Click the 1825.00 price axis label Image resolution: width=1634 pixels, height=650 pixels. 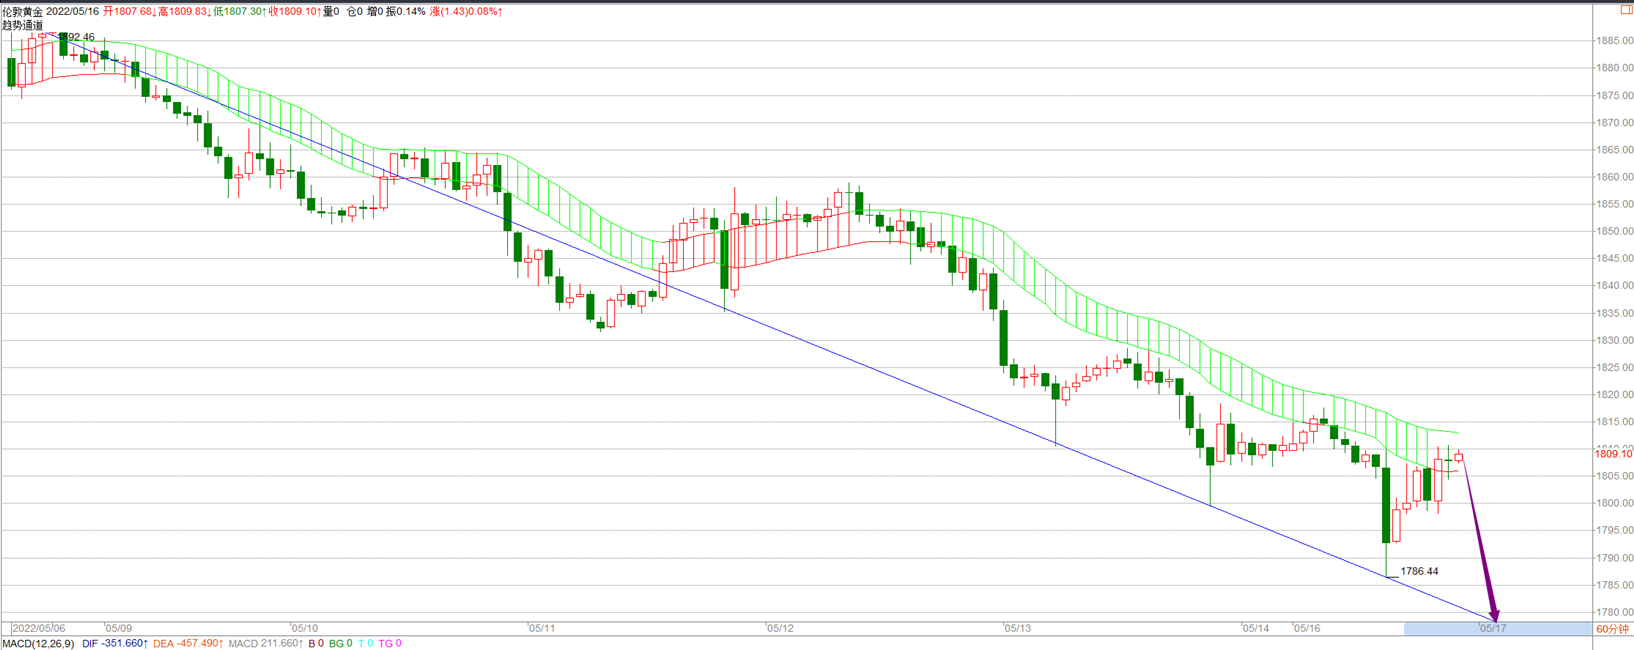pos(1615,367)
